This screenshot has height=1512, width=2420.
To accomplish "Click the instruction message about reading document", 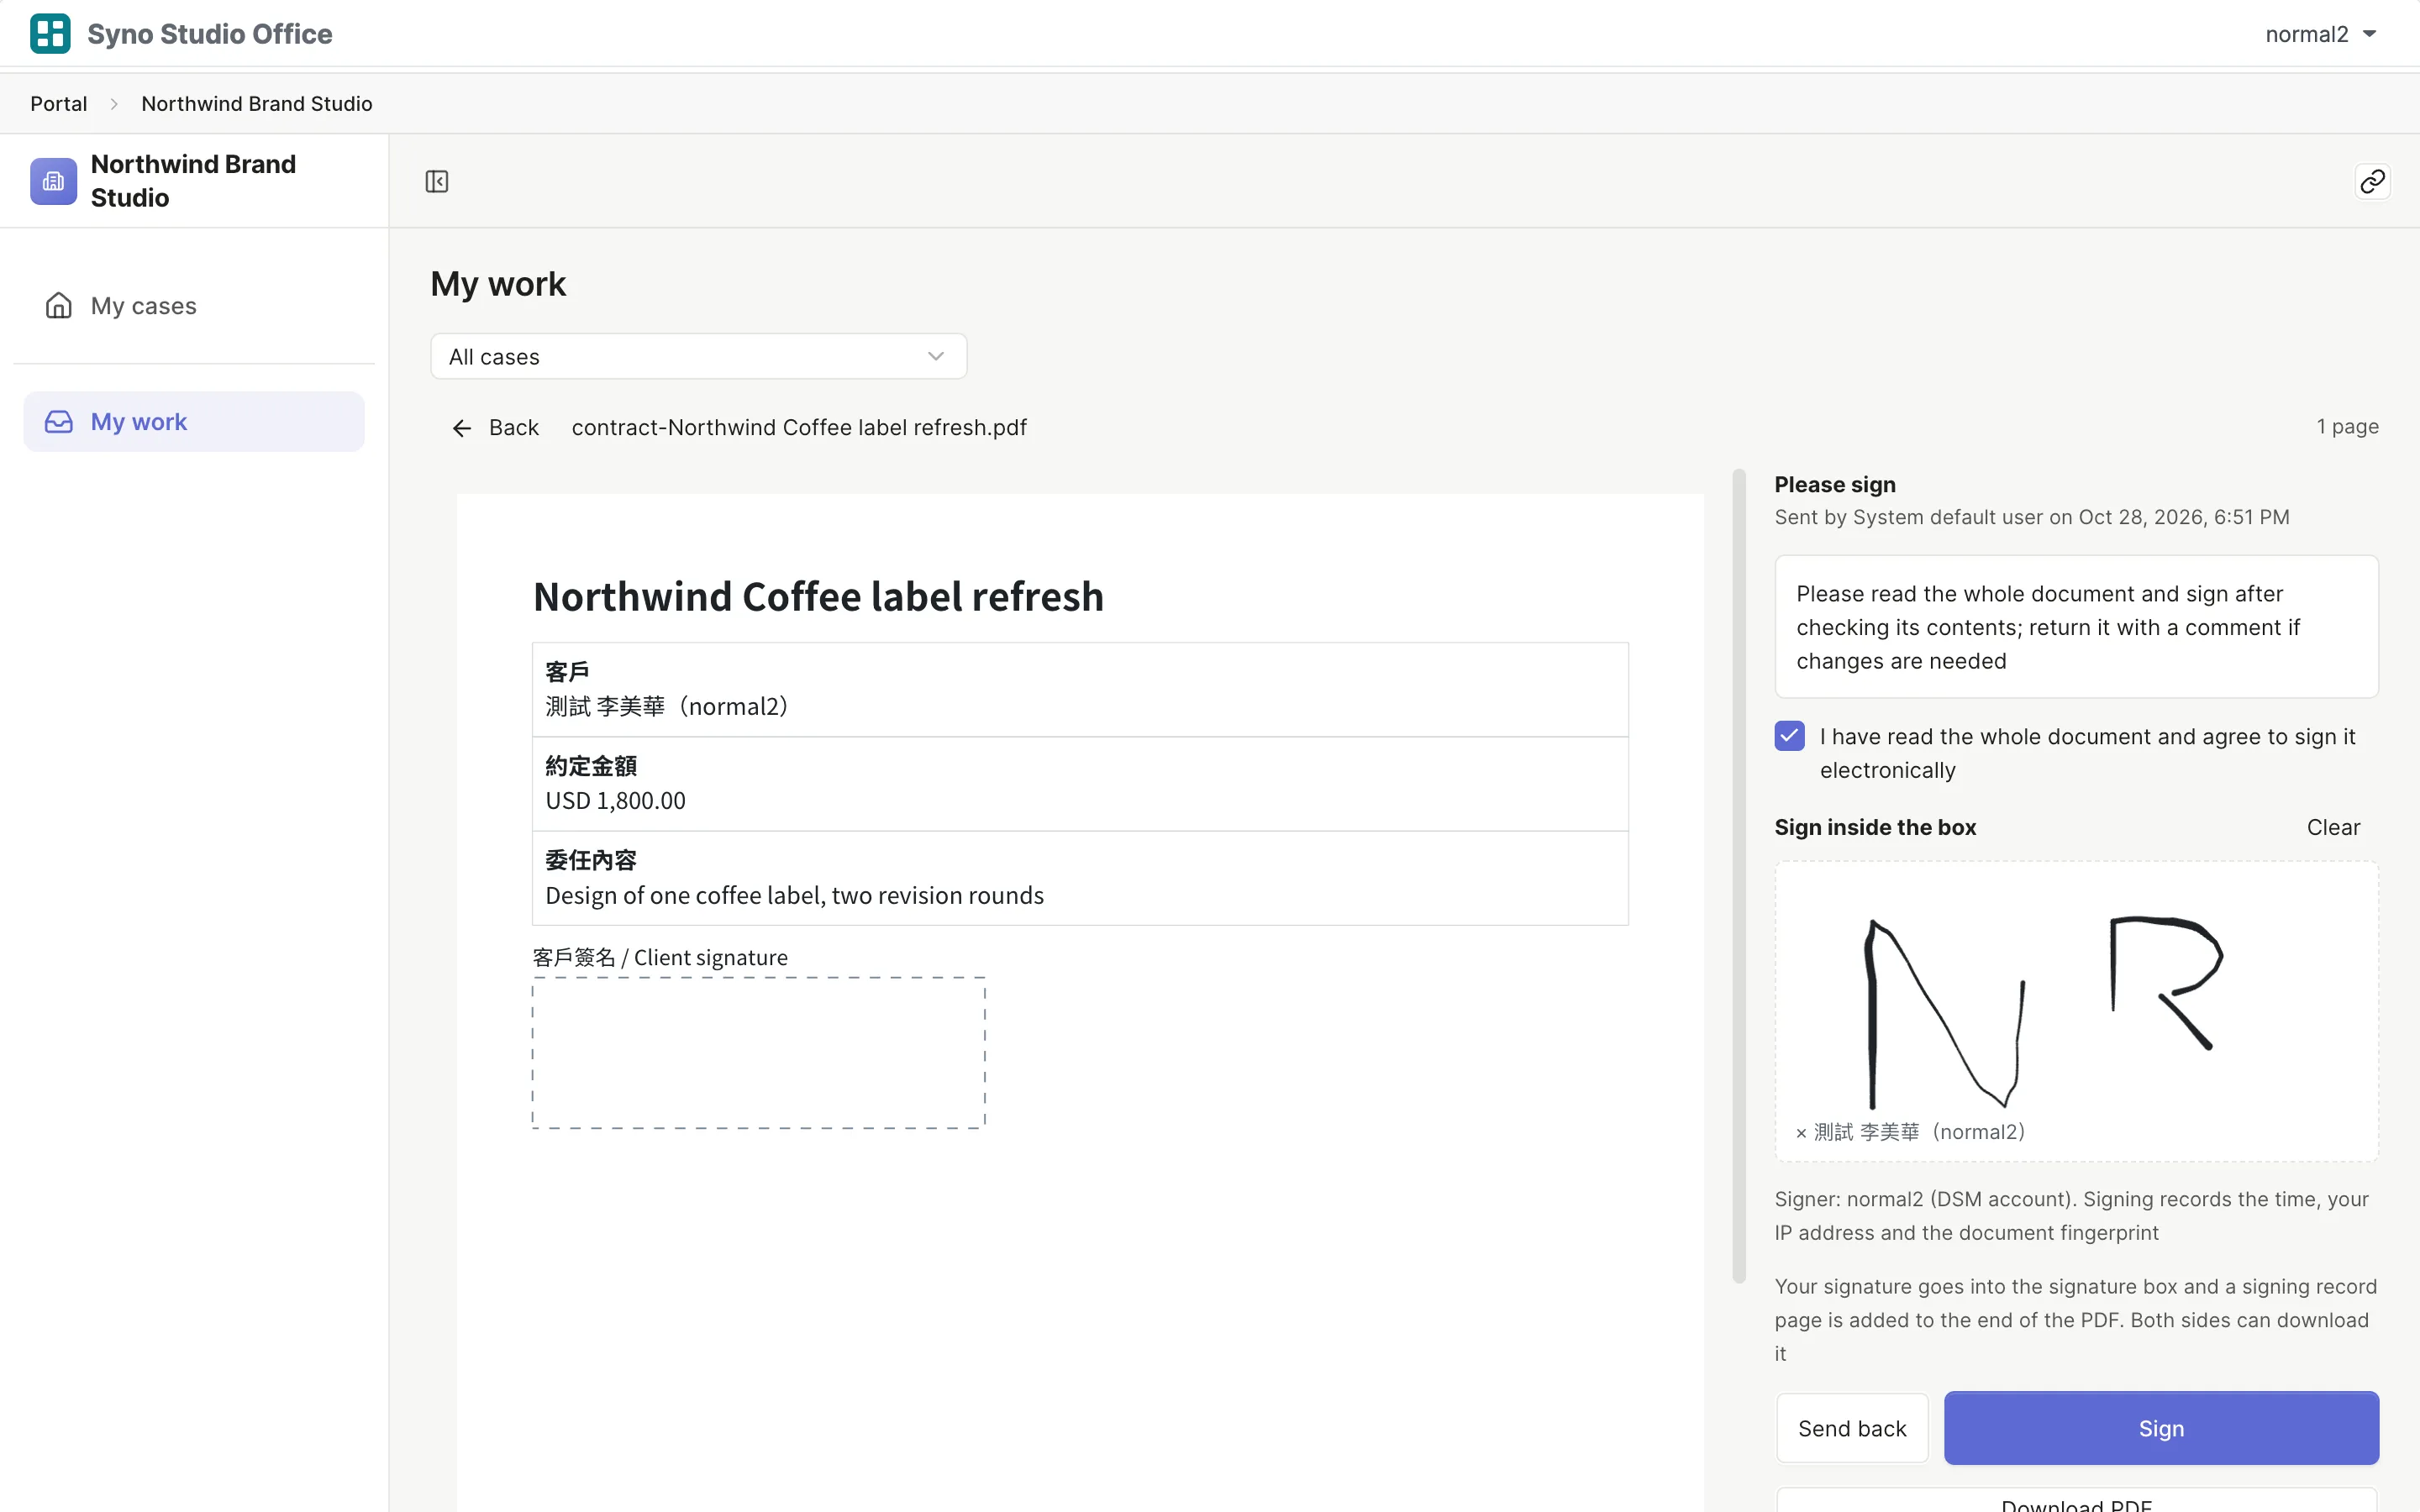I will (2076, 627).
